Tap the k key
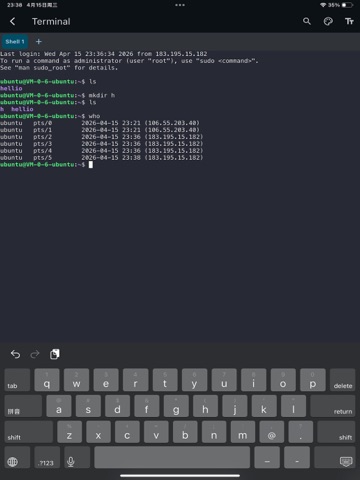This screenshot has height=480, width=360. pos(264,406)
